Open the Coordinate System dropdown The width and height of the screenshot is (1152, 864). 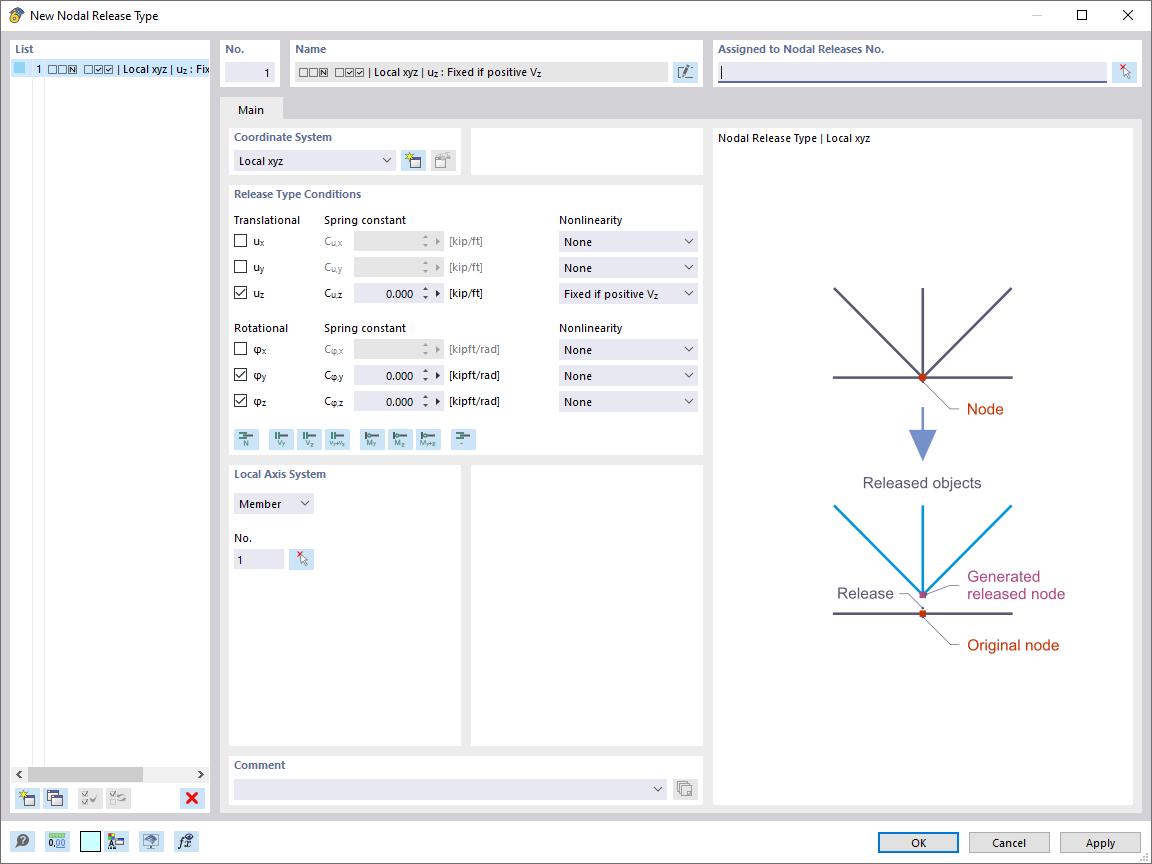pos(314,160)
